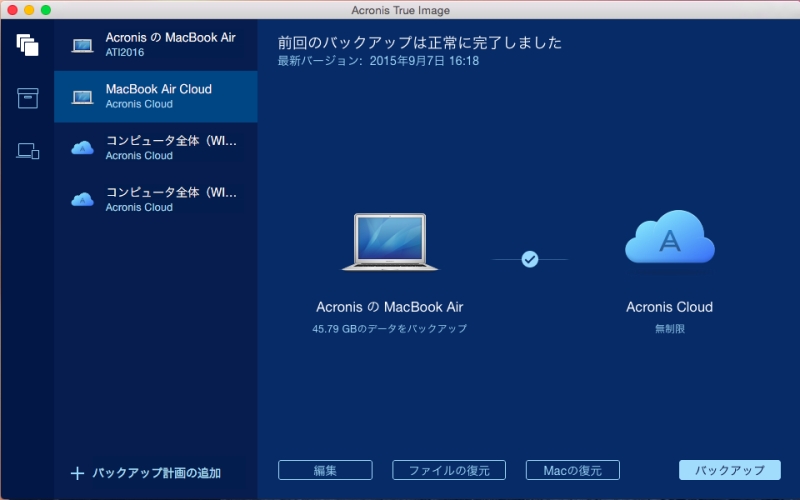Click the checkmark status icon between source and destination

[x=530, y=259]
